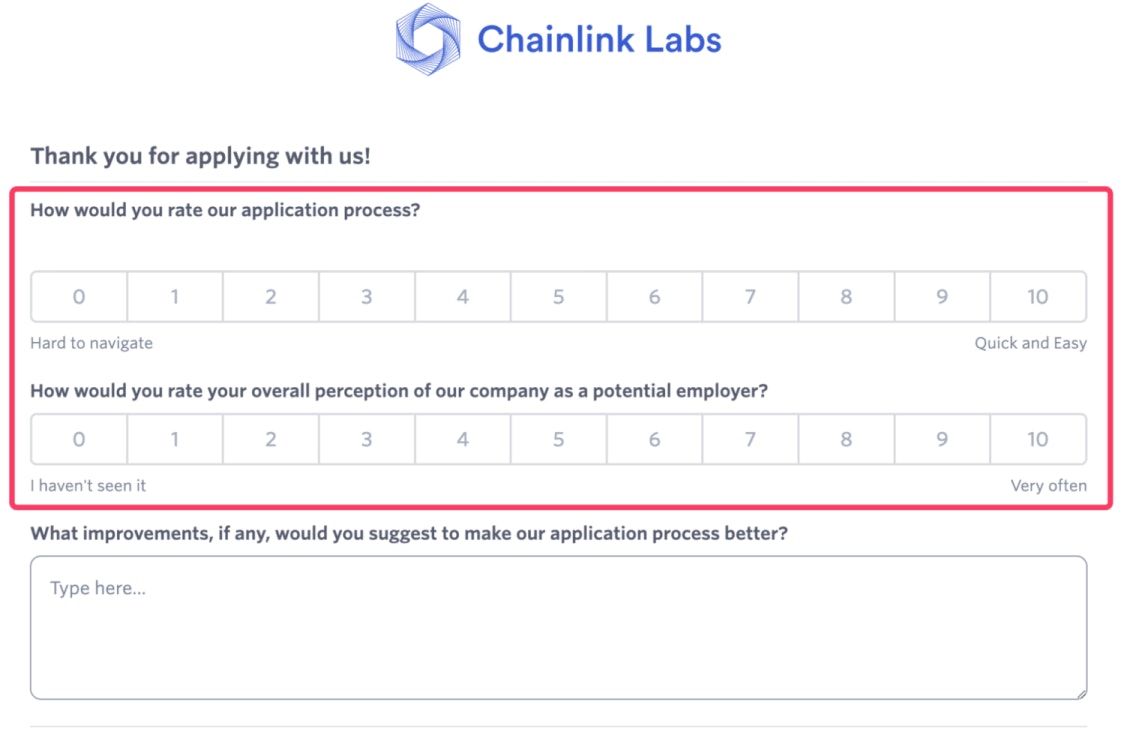Click the 'Quick and Easy' scale label
The height and width of the screenshot is (735, 1124).
click(x=1030, y=343)
